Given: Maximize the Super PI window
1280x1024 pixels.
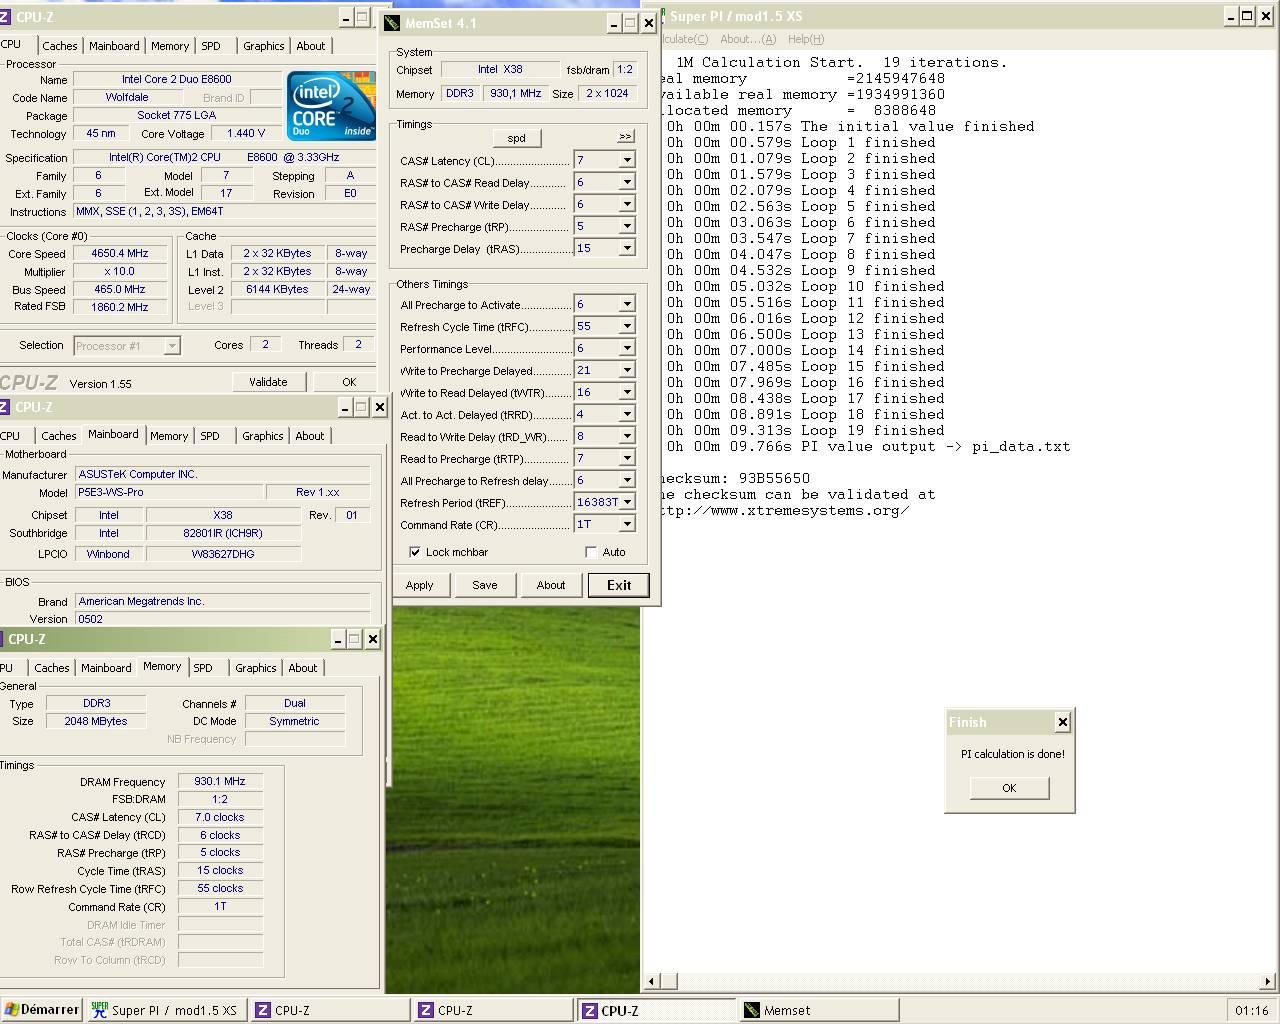Looking at the screenshot, I should click(1247, 16).
